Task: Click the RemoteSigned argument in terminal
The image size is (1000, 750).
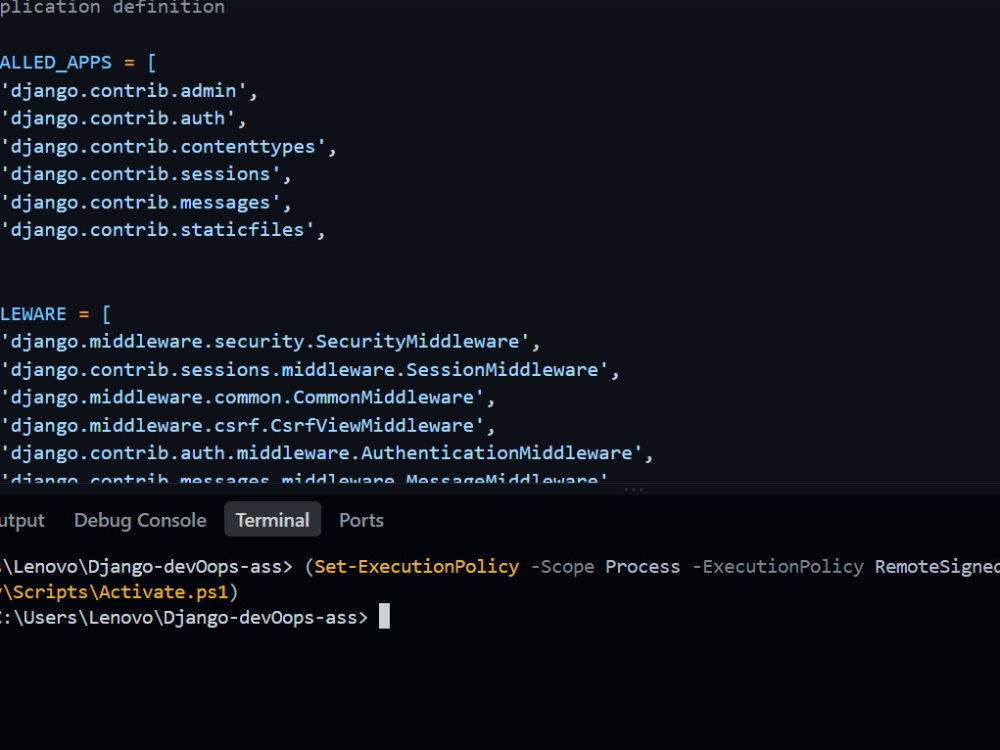Action: (937, 566)
